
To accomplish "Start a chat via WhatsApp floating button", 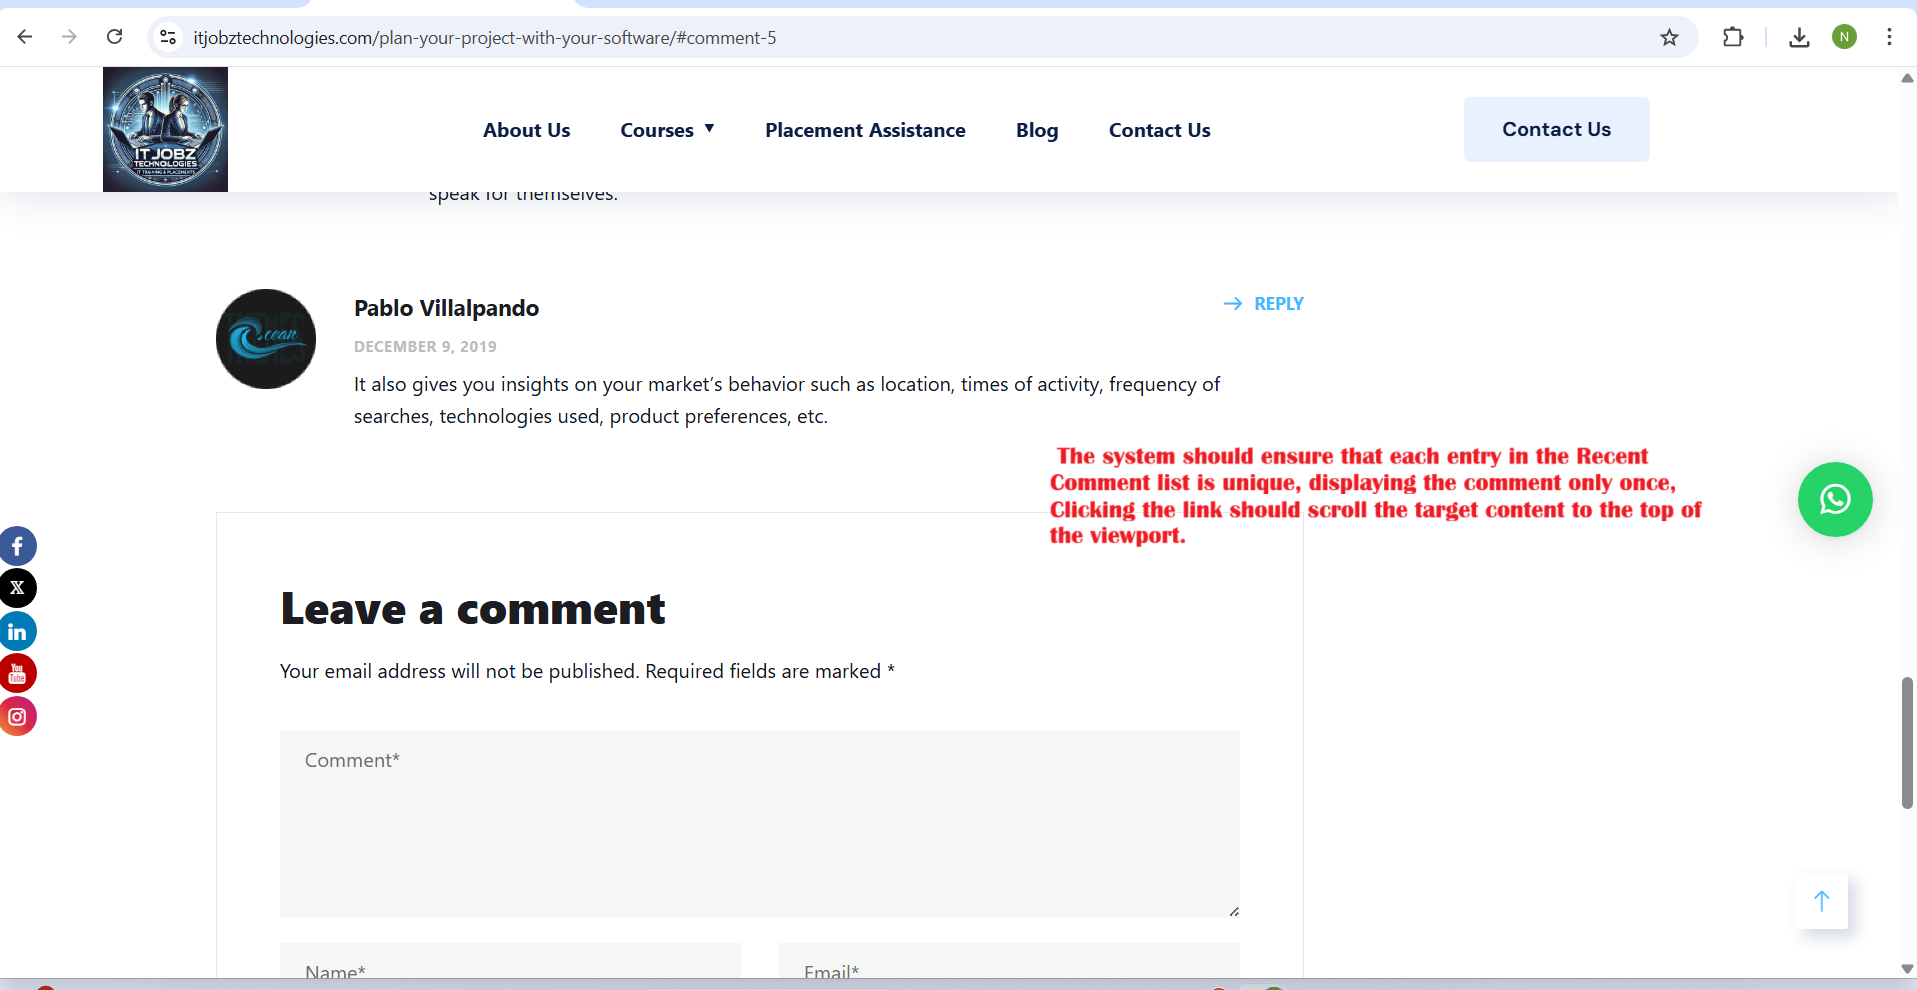I will [1834, 499].
